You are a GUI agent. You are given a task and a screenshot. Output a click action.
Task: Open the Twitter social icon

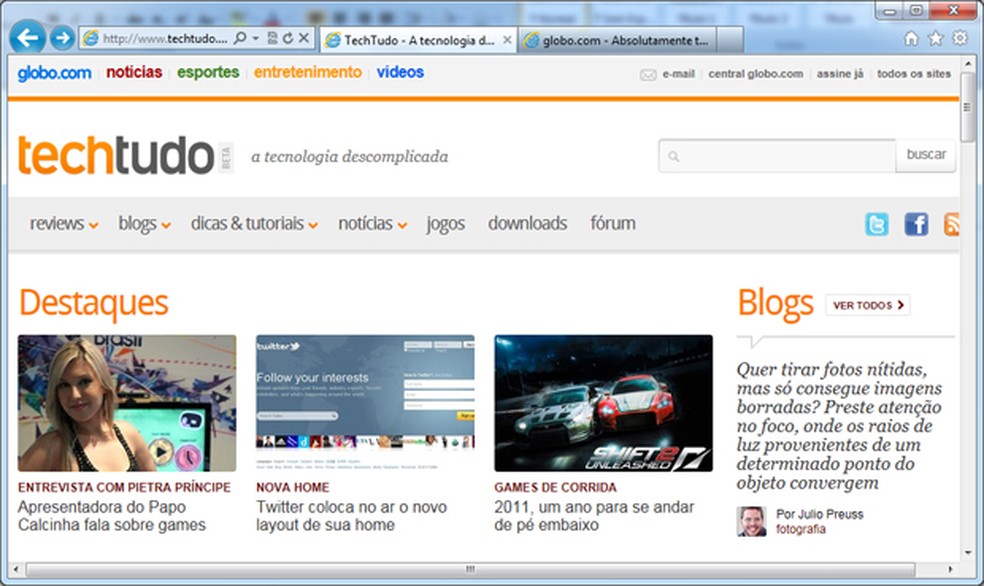(877, 224)
